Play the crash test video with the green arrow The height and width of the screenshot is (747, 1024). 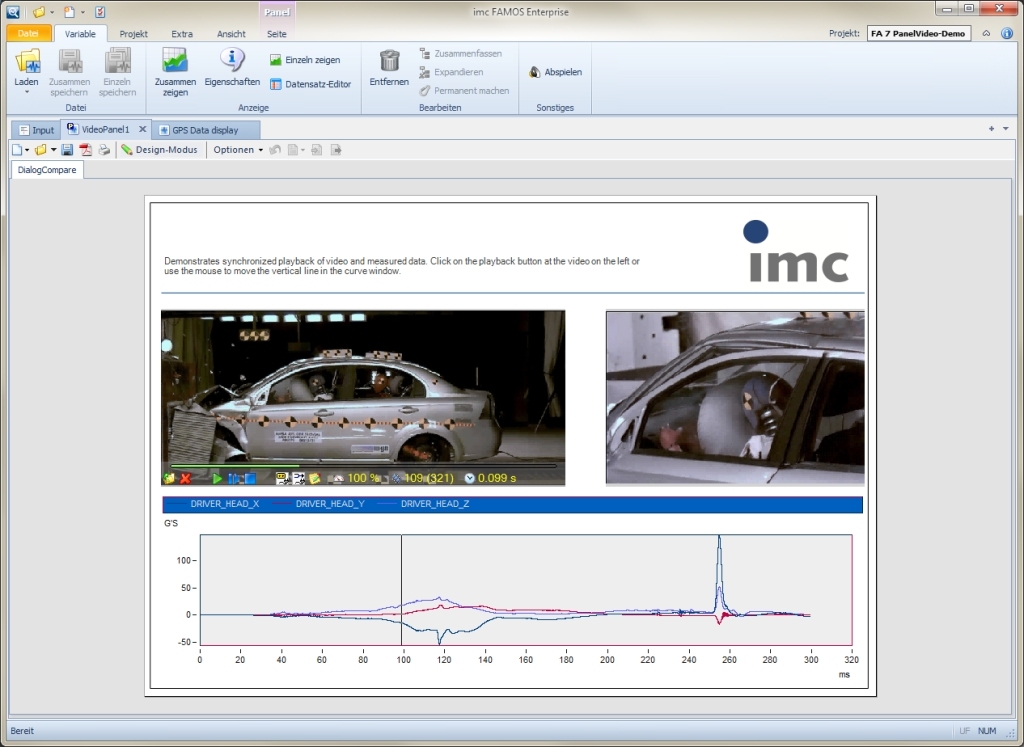217,479
